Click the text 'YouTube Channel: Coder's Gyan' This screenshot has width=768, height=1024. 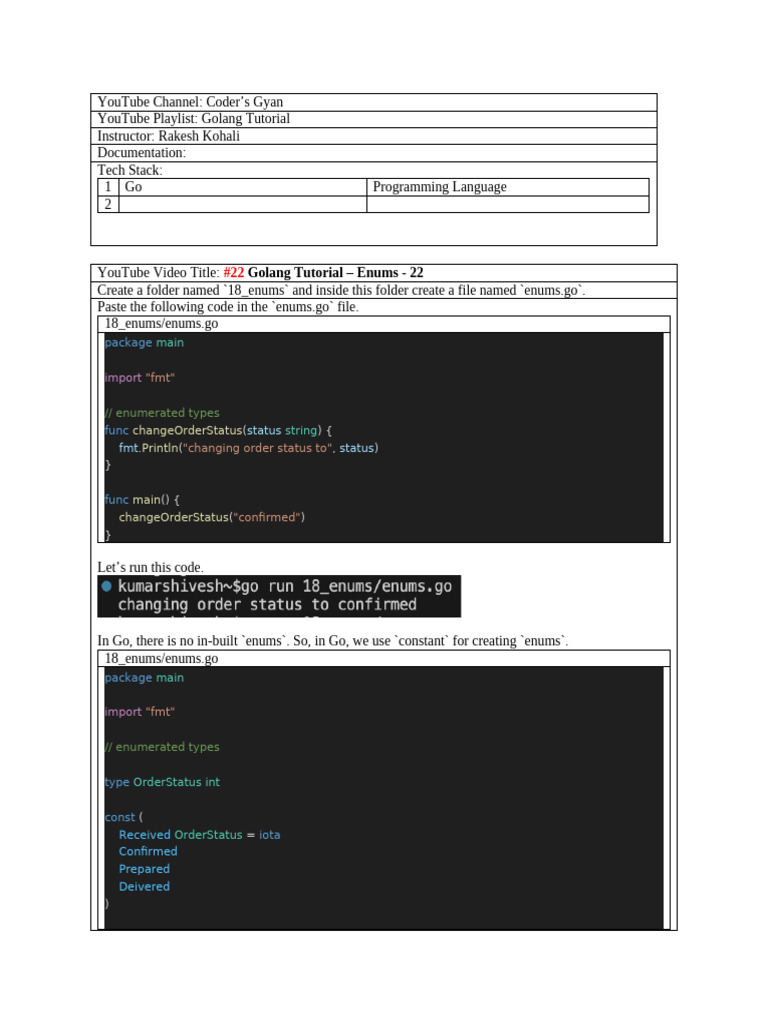tap(190, 102)
